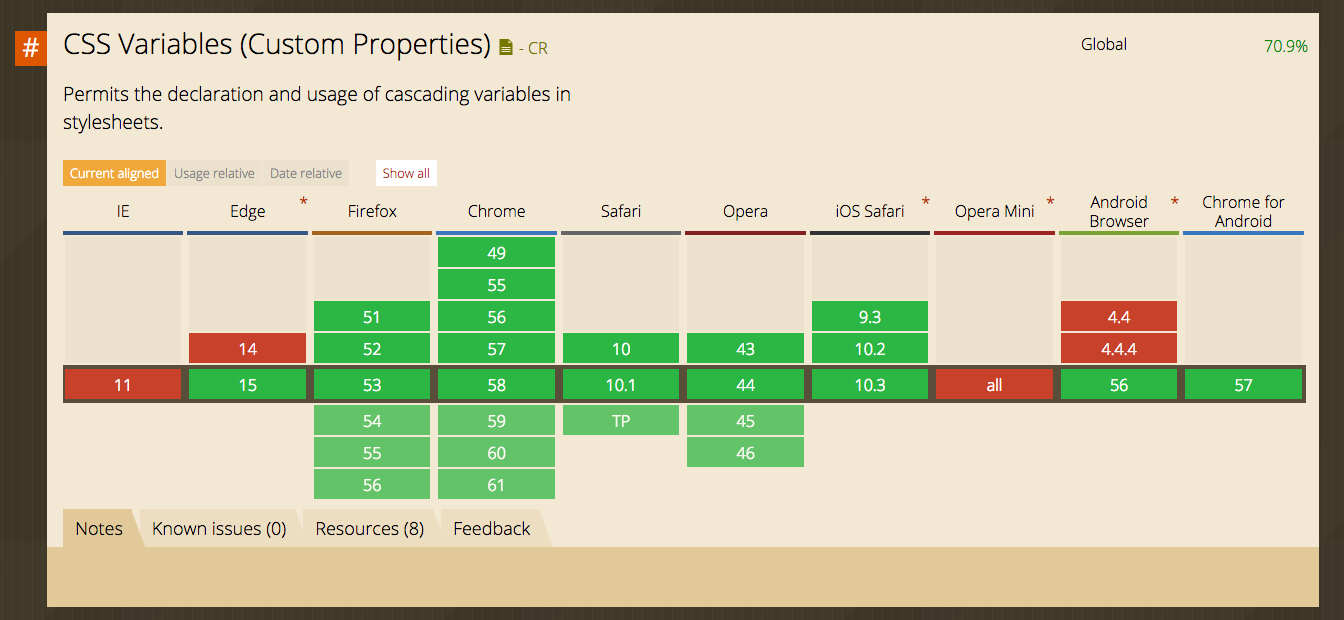The width and height of the screenshot is (1344, 620).
Task: Click the asterisk next to iOS Safari
Action: pyautogui.click(x=925, y=202)
